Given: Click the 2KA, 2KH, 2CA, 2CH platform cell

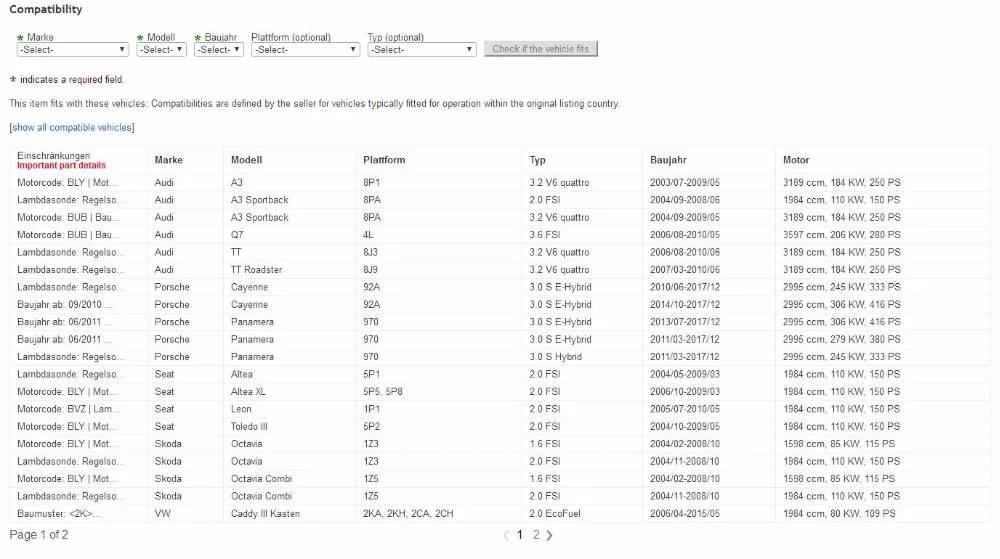Looking at the screenshot, I should [408, 514].
